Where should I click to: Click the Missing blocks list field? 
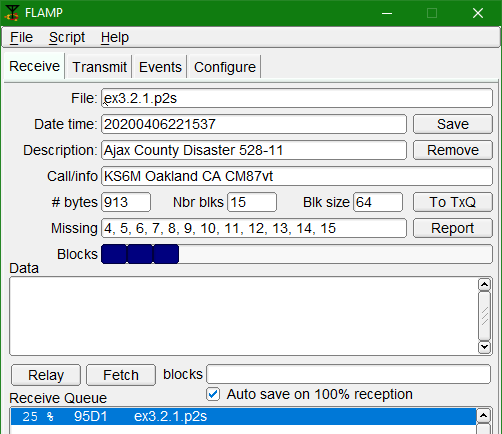point(254,228)
